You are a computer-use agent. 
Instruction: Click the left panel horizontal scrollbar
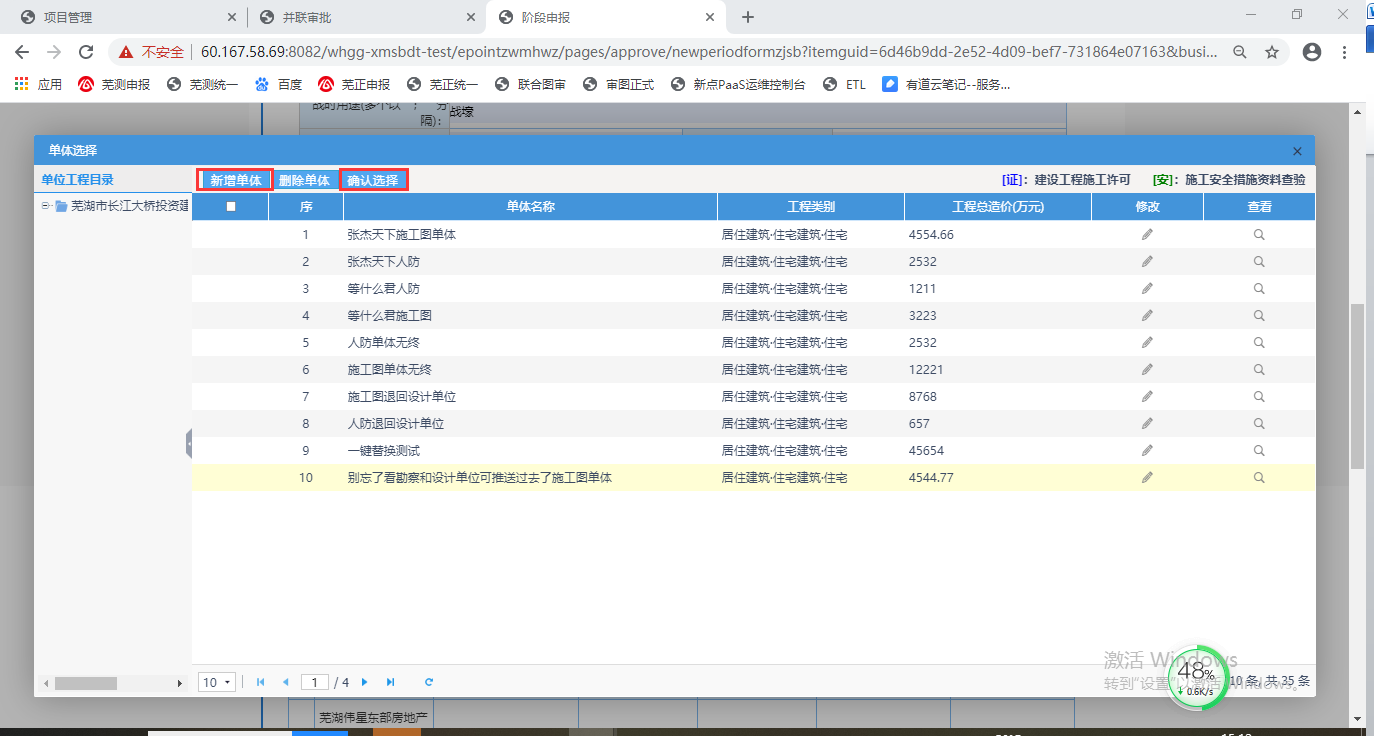pyautogui.click(x=86, y=683)
